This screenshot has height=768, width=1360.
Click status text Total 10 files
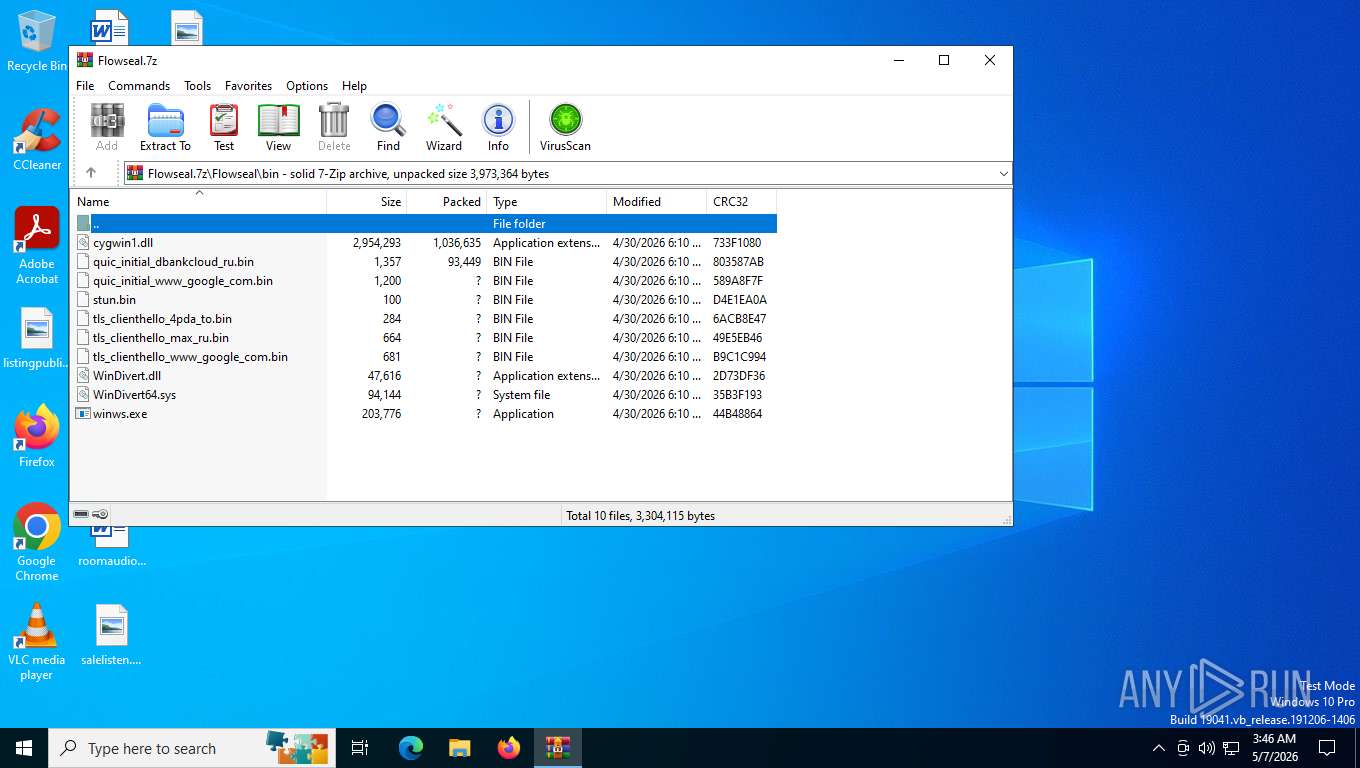640,516
